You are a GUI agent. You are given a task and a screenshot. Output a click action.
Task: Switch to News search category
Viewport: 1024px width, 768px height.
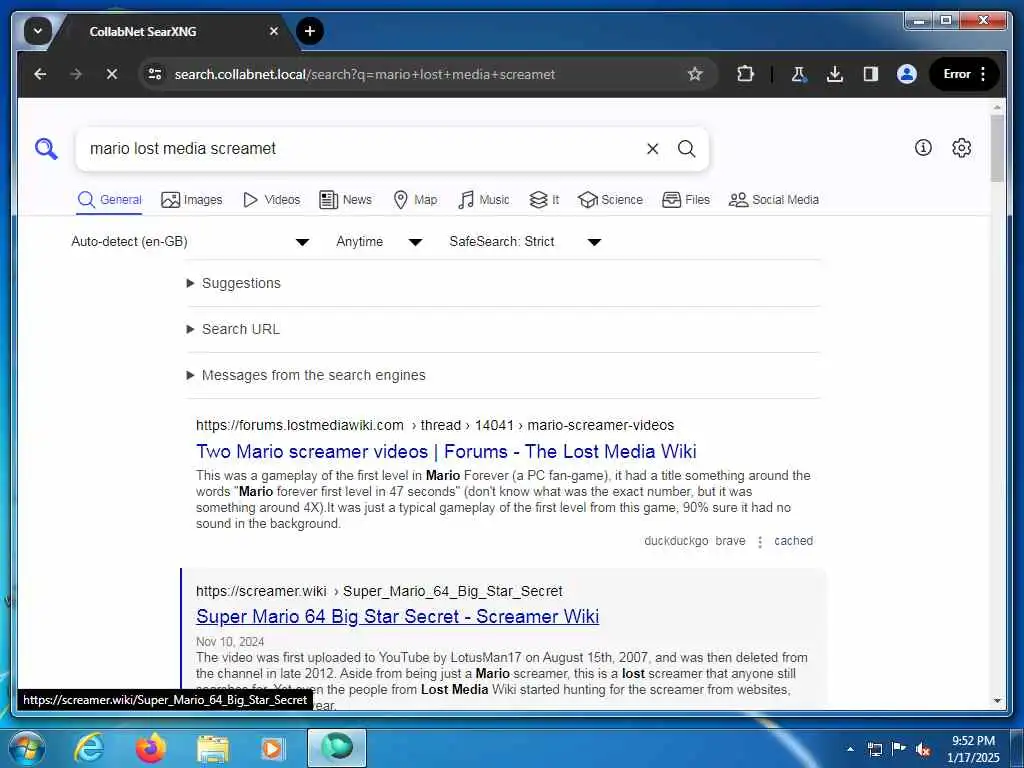(x=345, y=200)
